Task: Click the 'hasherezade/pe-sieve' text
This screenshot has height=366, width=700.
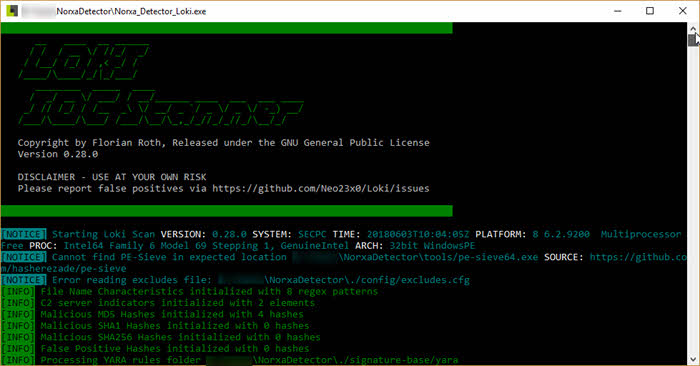Action: point(69,269)
